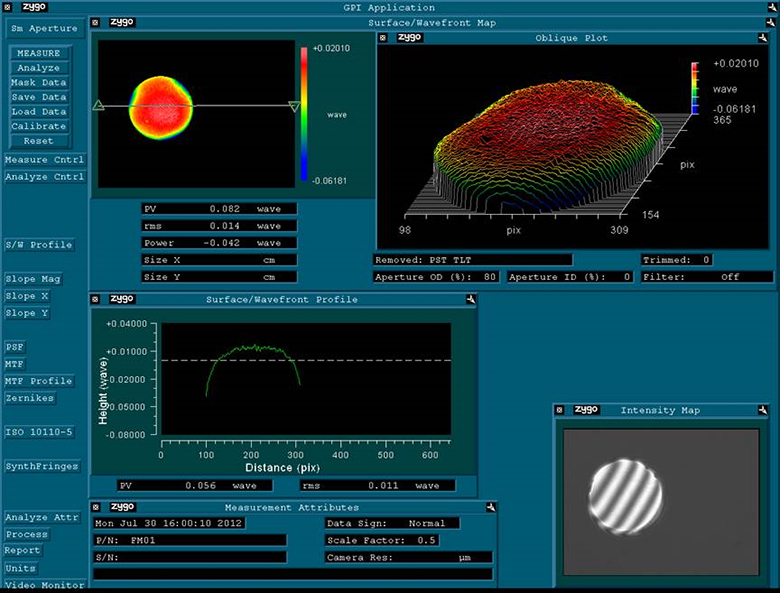
Task: Click the right slice triangle marker on map
Action: [x=294, y=106]
